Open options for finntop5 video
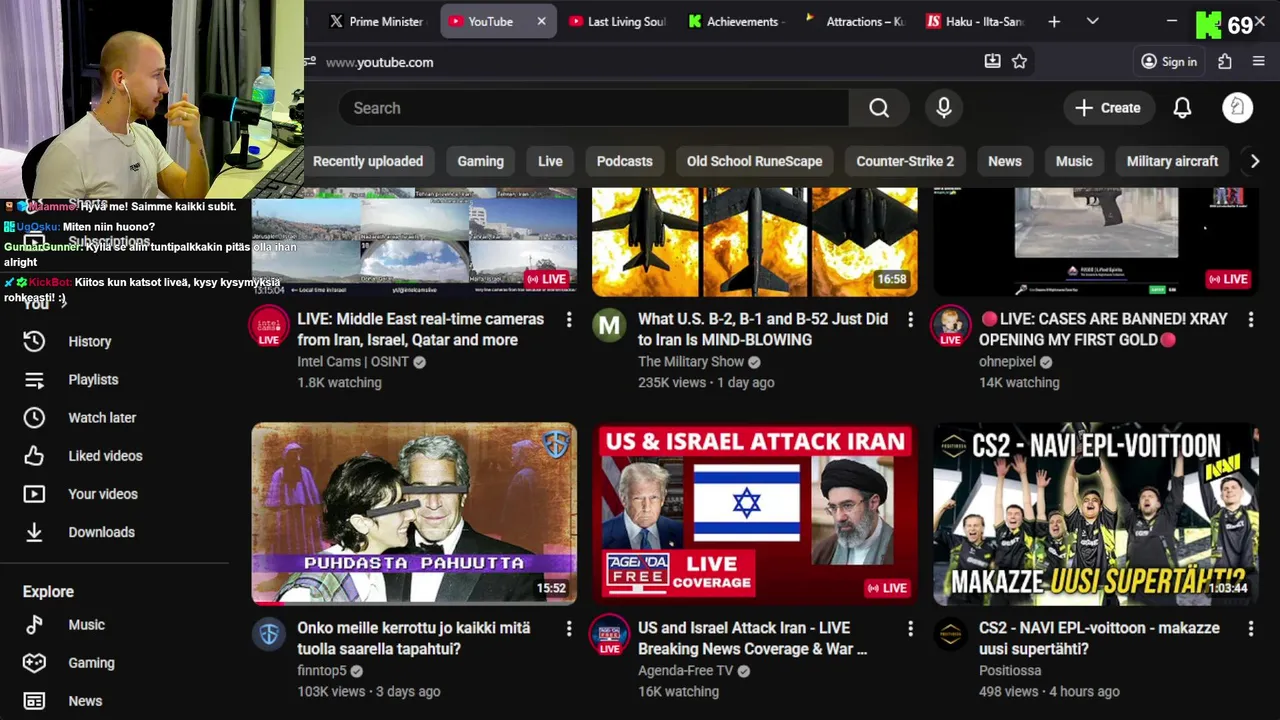The image size is (1280, 720). pos(569,628)
